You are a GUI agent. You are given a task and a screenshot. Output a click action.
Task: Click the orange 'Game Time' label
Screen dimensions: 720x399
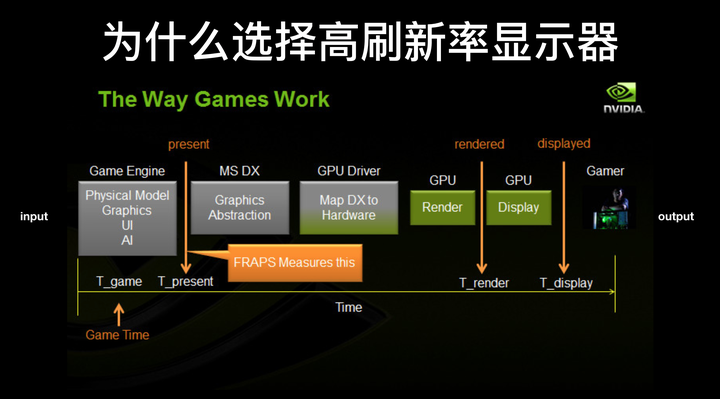(117, 335)
